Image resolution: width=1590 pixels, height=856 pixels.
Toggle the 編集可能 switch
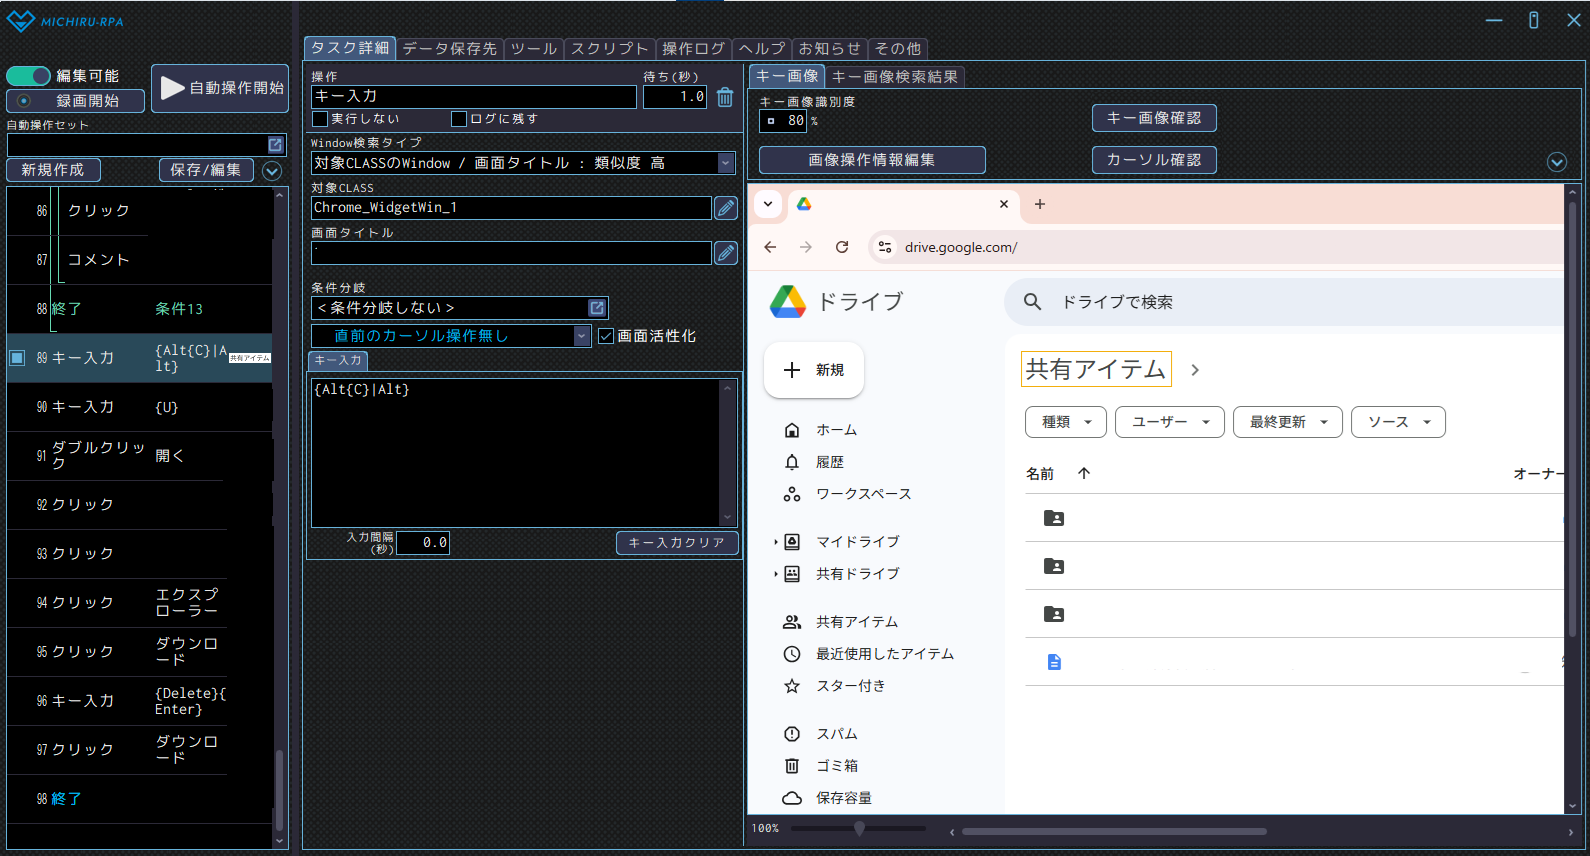(29, 76)
